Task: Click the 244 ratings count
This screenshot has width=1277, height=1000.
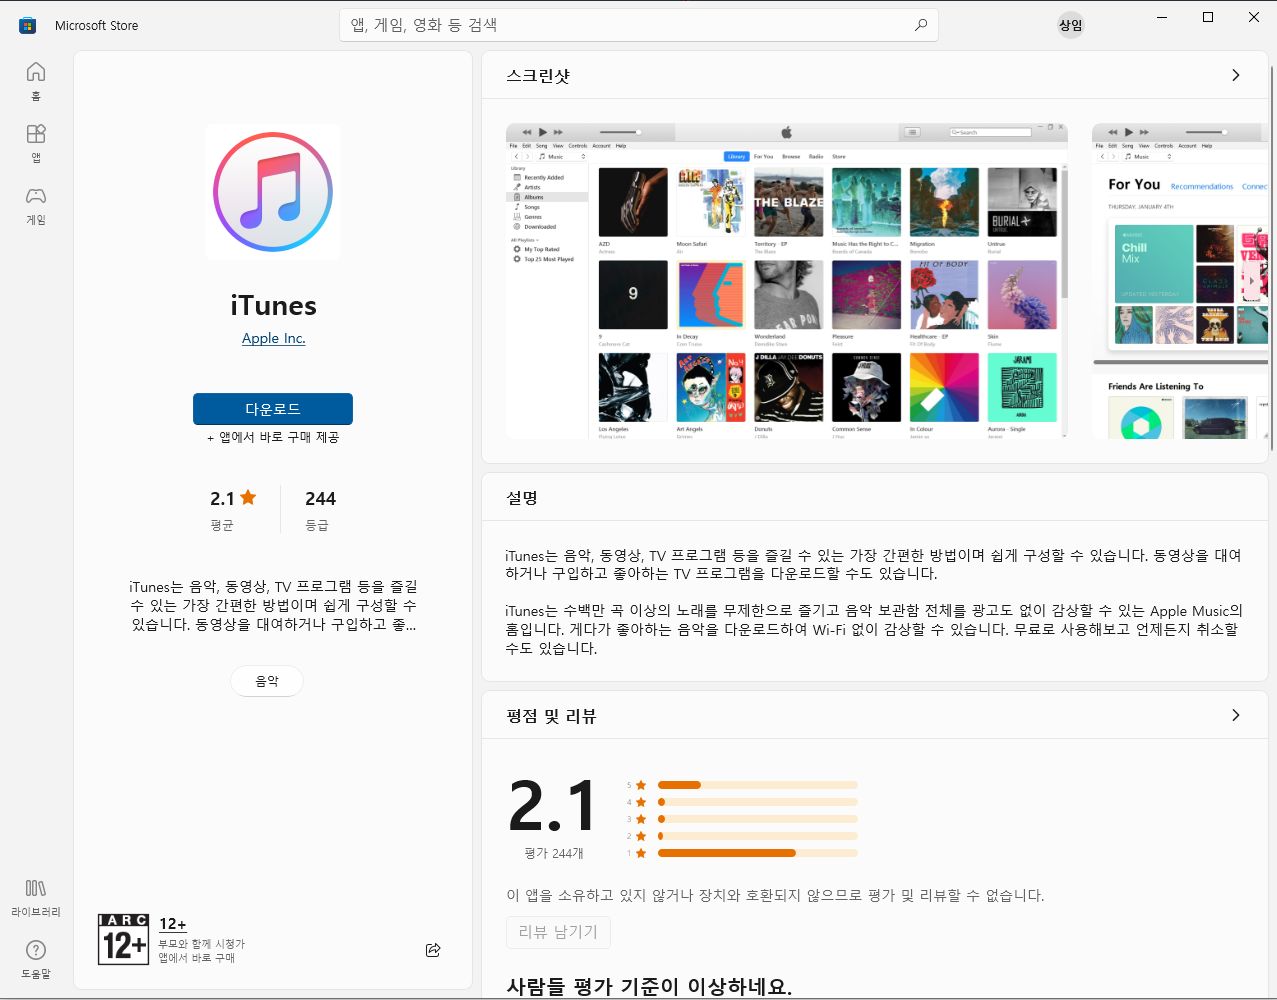Action: click(320, 498)
